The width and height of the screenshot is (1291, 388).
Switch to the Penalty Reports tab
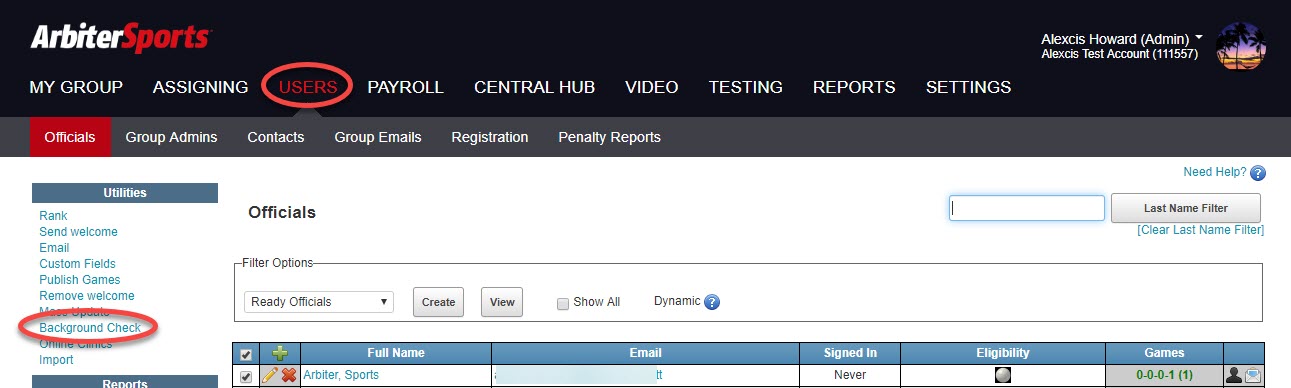click(x=609, y=137)
